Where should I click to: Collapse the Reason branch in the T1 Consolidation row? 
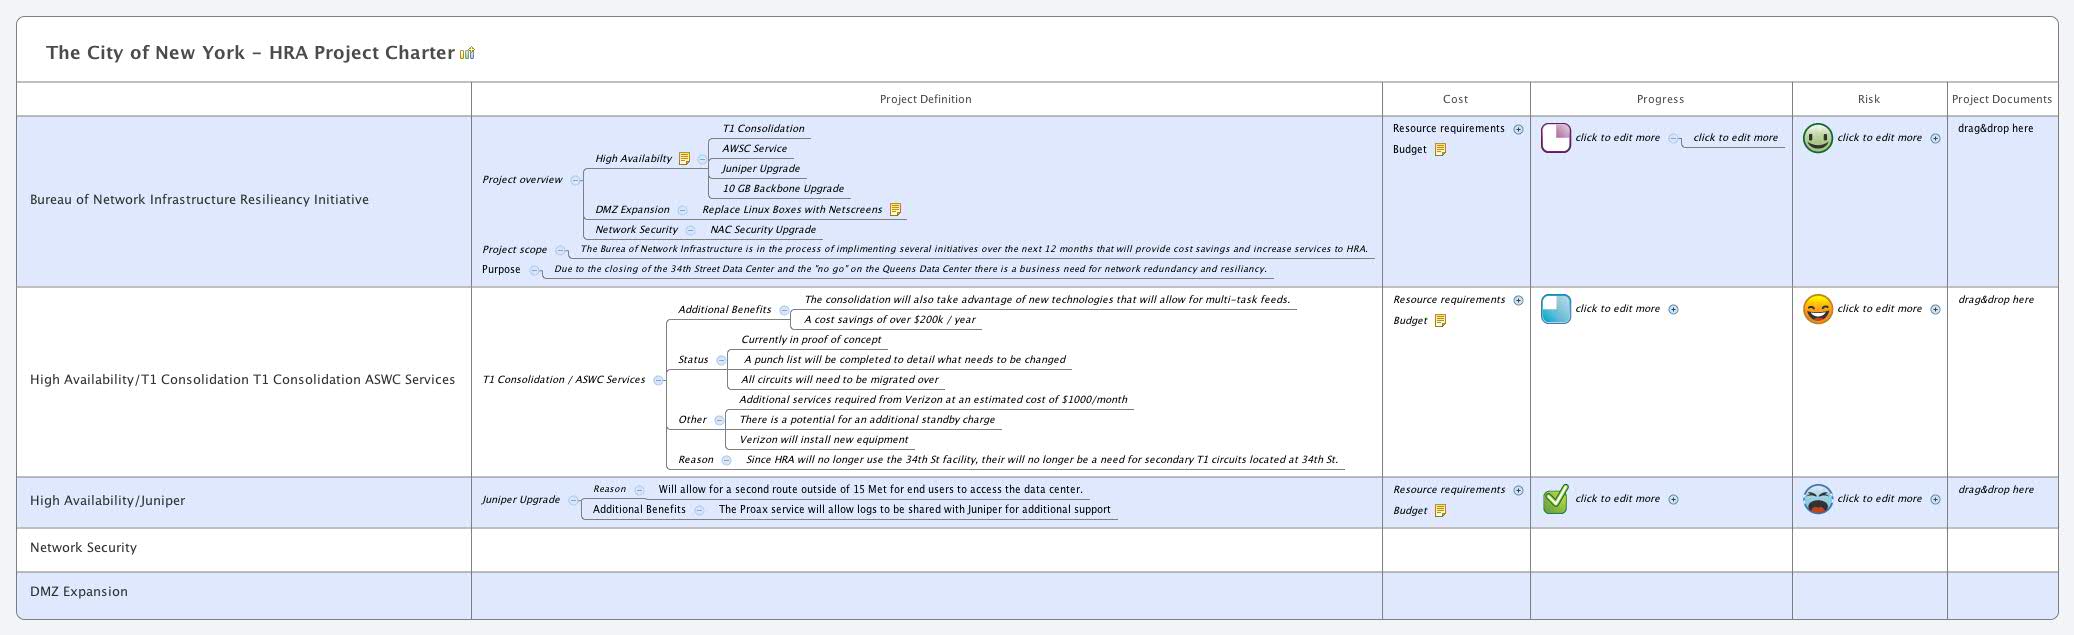pos(726,460)
